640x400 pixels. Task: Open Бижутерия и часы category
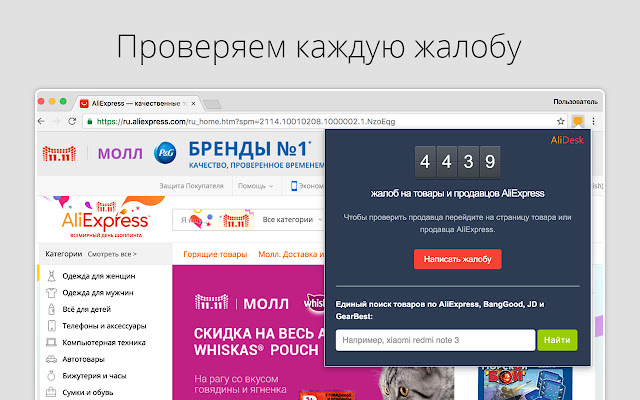(x=94, y=376)
